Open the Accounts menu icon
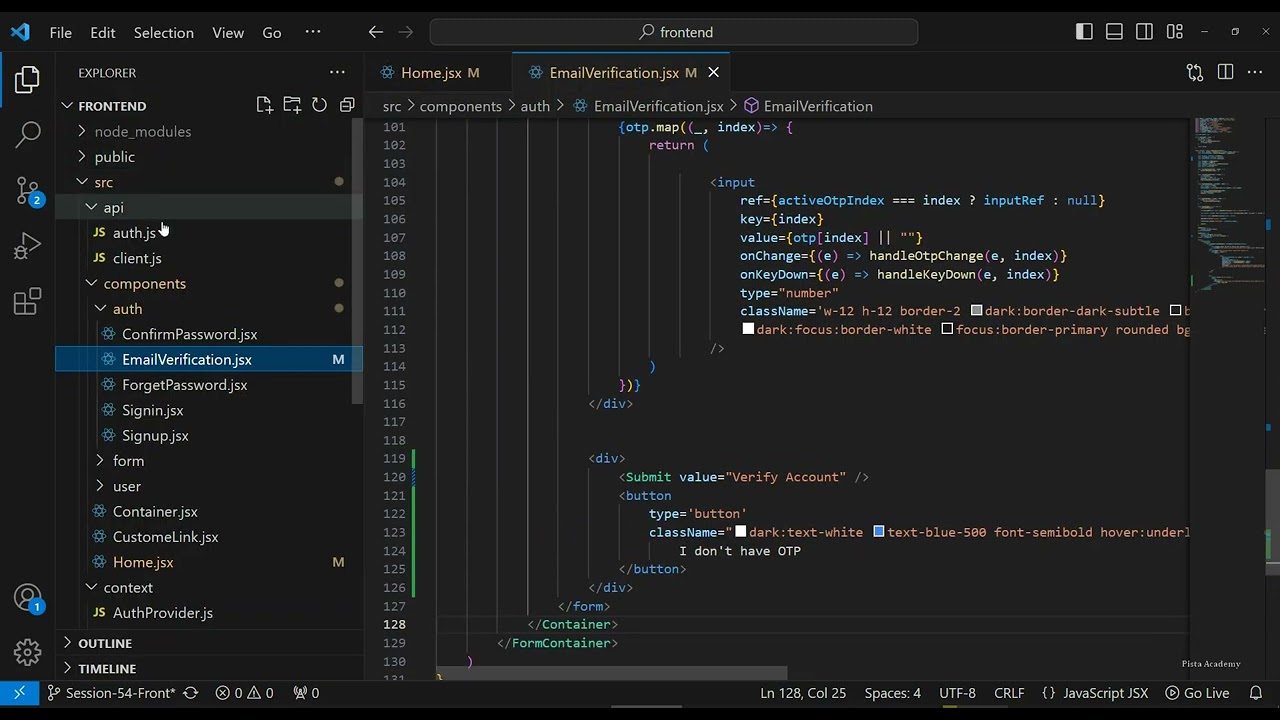1280x720 pixels. [28, 599]
